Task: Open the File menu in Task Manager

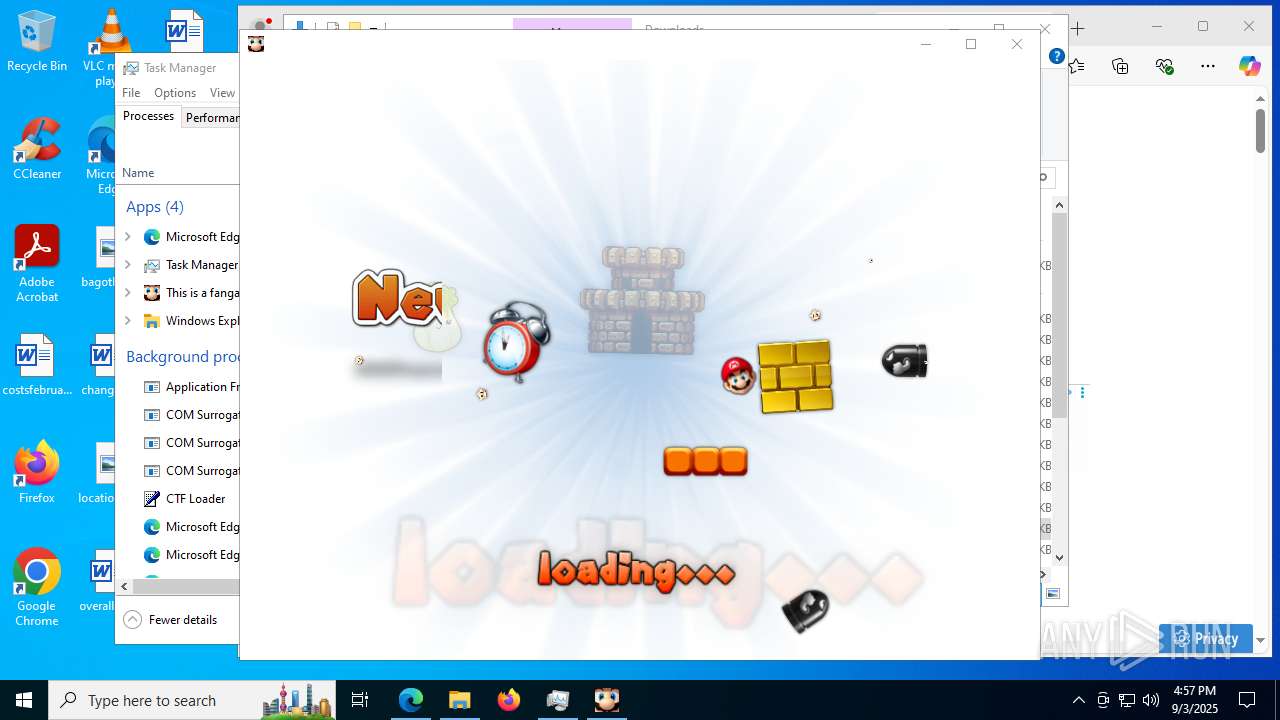Action: tap(131, 93)
